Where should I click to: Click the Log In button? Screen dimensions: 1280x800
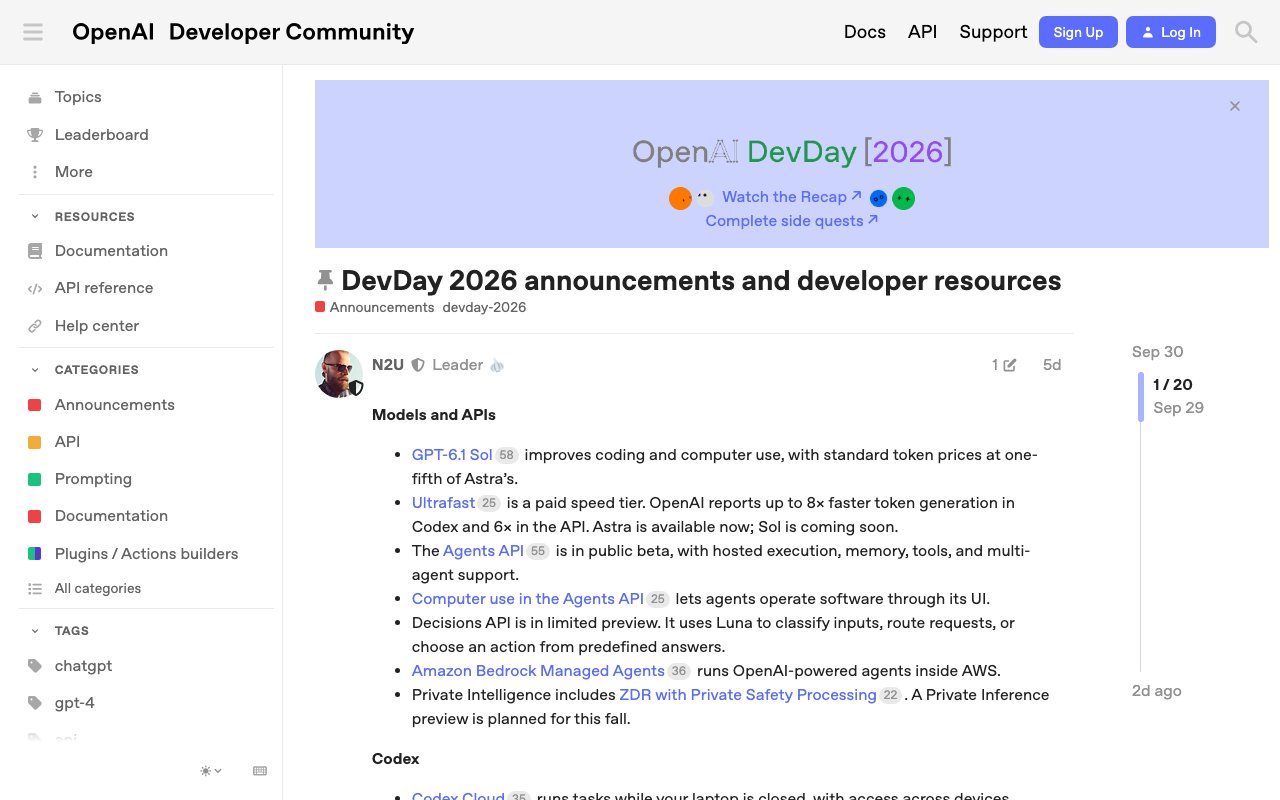click(1171, 32)
